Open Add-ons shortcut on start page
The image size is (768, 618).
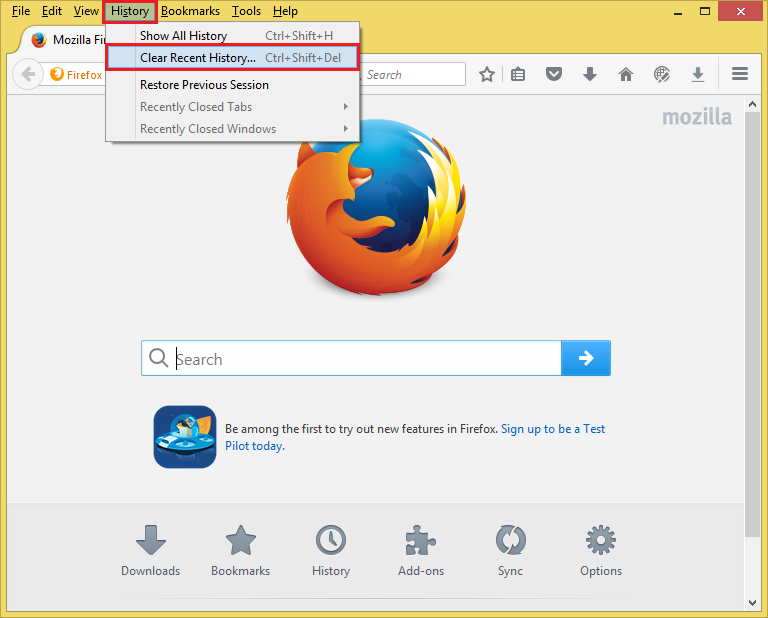tap(421, 551)
